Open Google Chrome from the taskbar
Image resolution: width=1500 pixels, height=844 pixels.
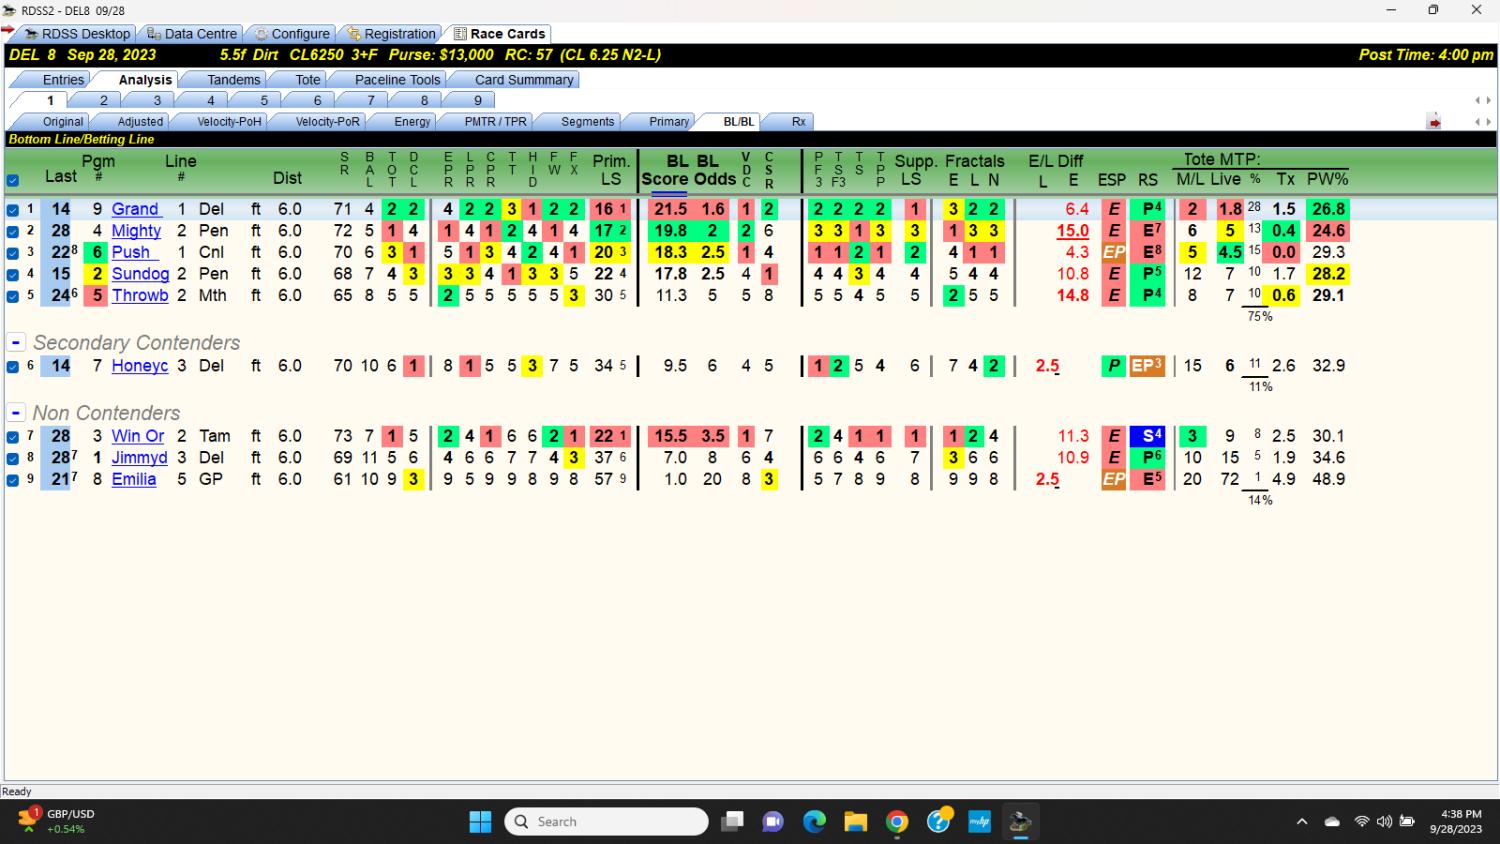click(x=897, y=822)
